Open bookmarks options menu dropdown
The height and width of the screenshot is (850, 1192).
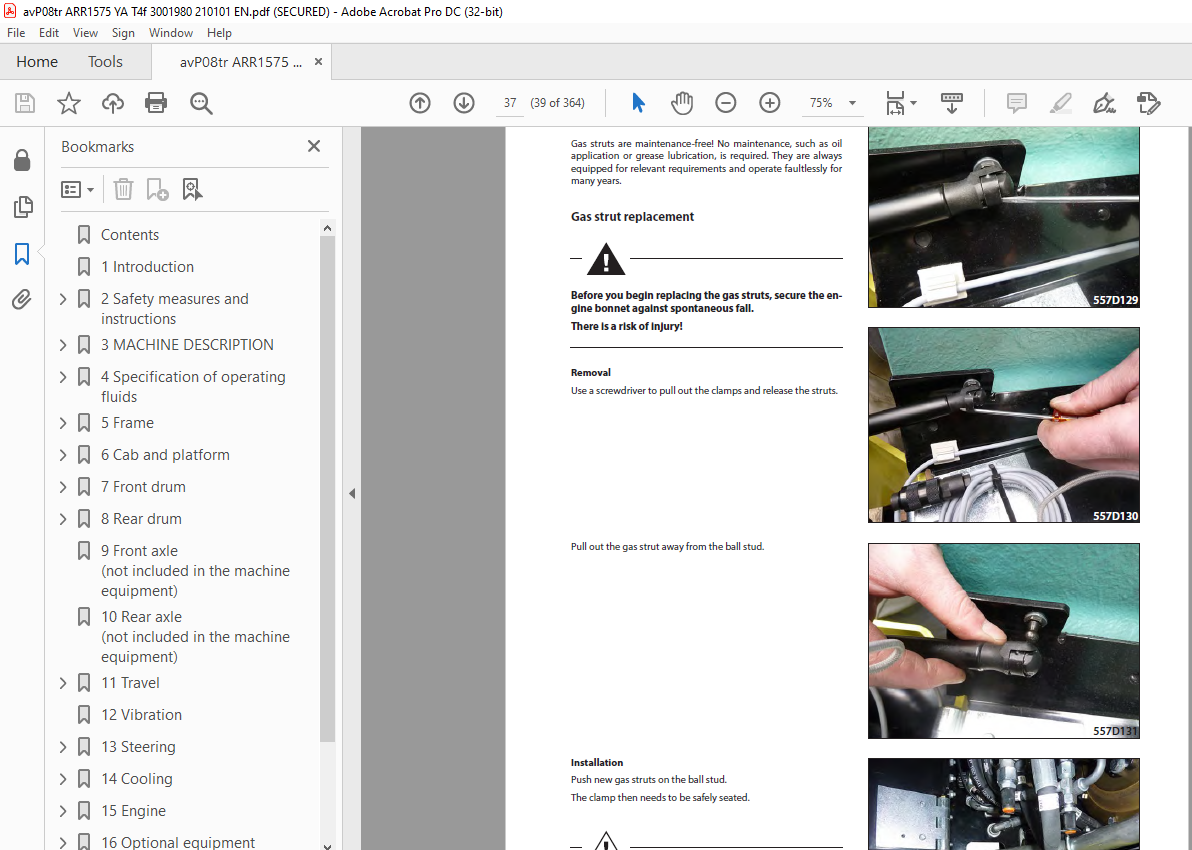coord(78,189)
